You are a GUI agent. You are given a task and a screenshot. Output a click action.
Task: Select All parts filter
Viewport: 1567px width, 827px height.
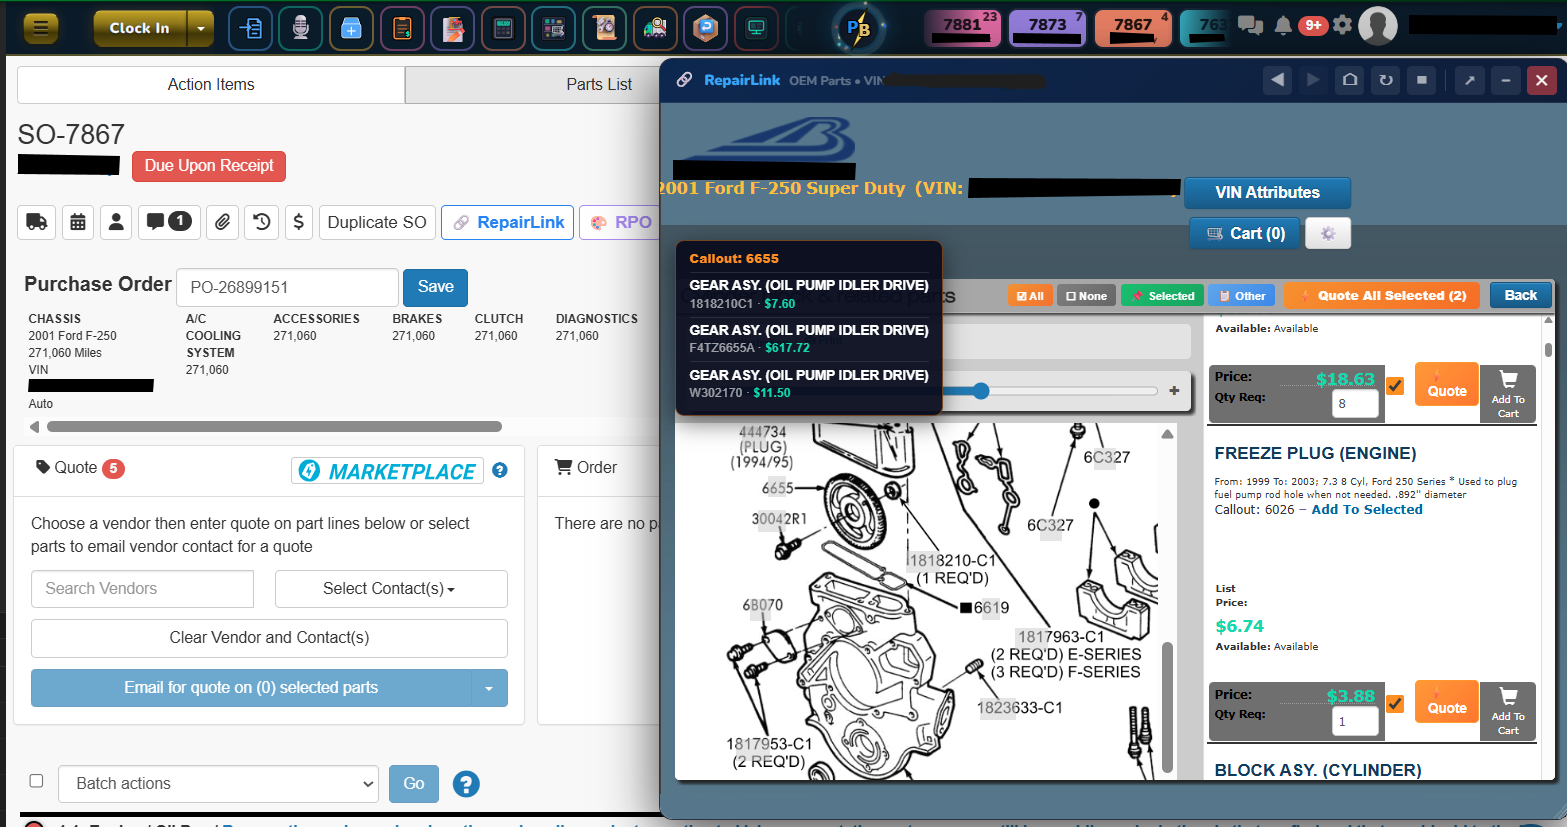coord(1030,296)
